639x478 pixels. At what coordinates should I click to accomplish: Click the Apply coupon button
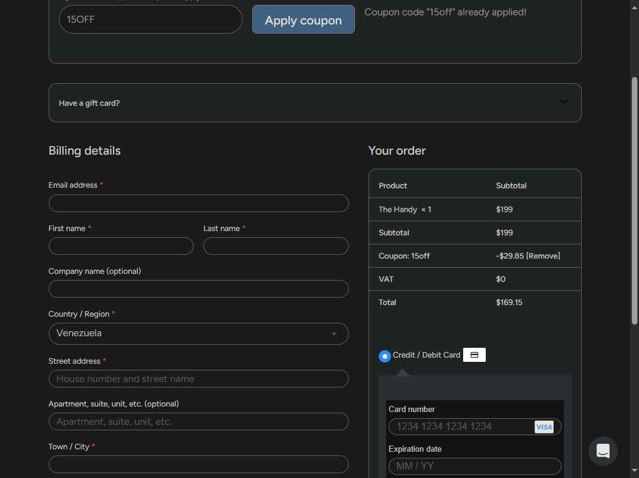click(303, 20)
